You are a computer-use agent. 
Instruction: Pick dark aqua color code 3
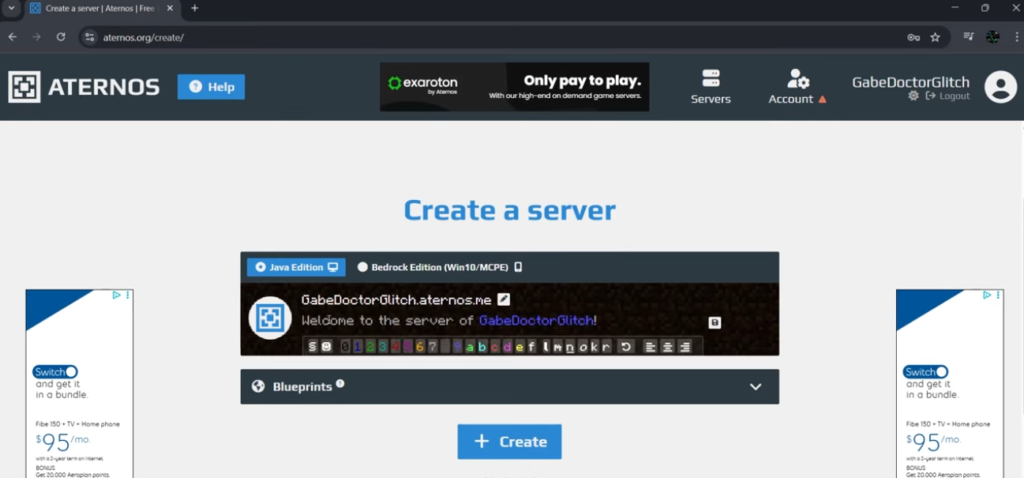click(383, 347)
